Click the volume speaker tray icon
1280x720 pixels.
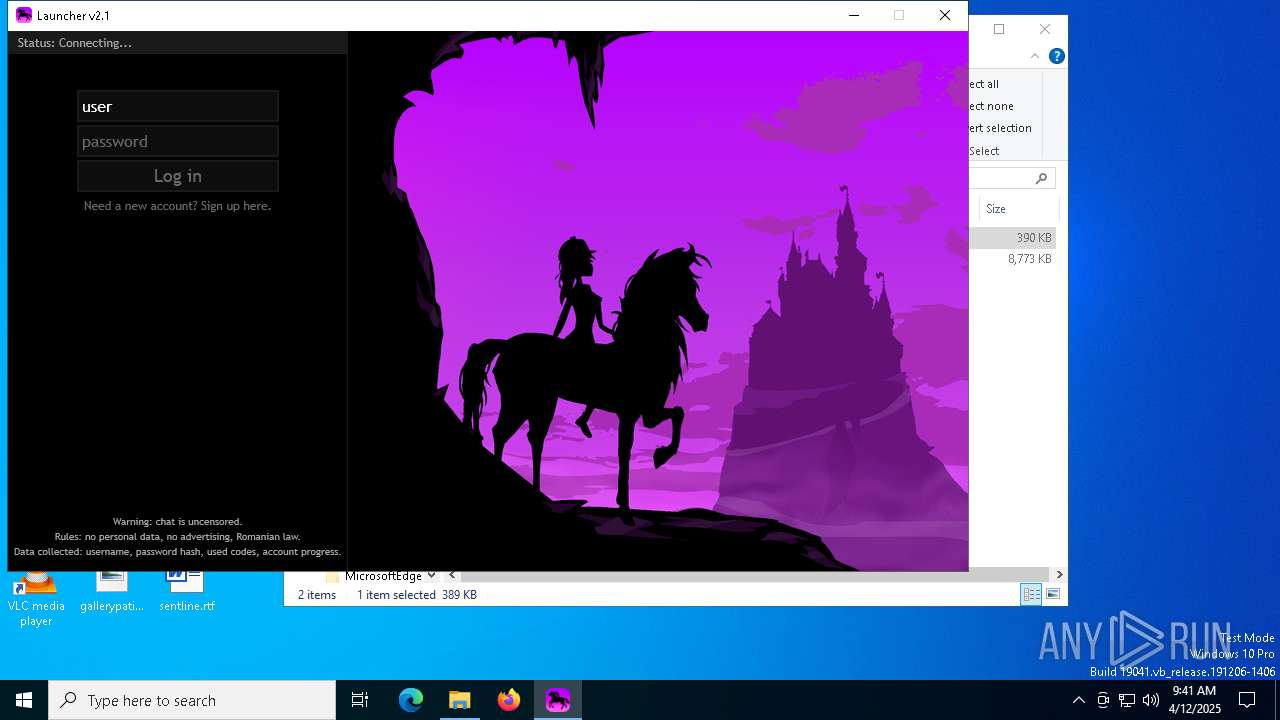(x=1151, y=700)
